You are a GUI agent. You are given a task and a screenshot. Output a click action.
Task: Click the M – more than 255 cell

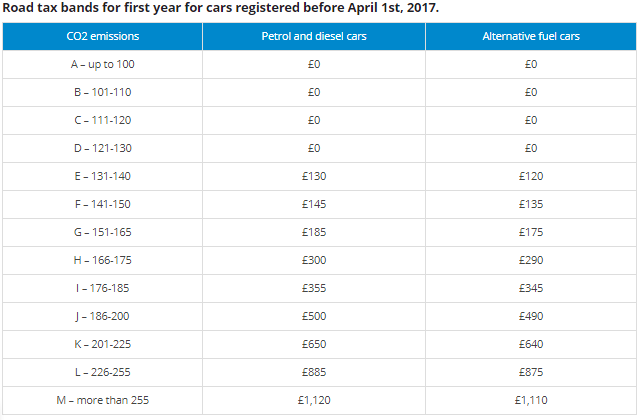[102, 400]
